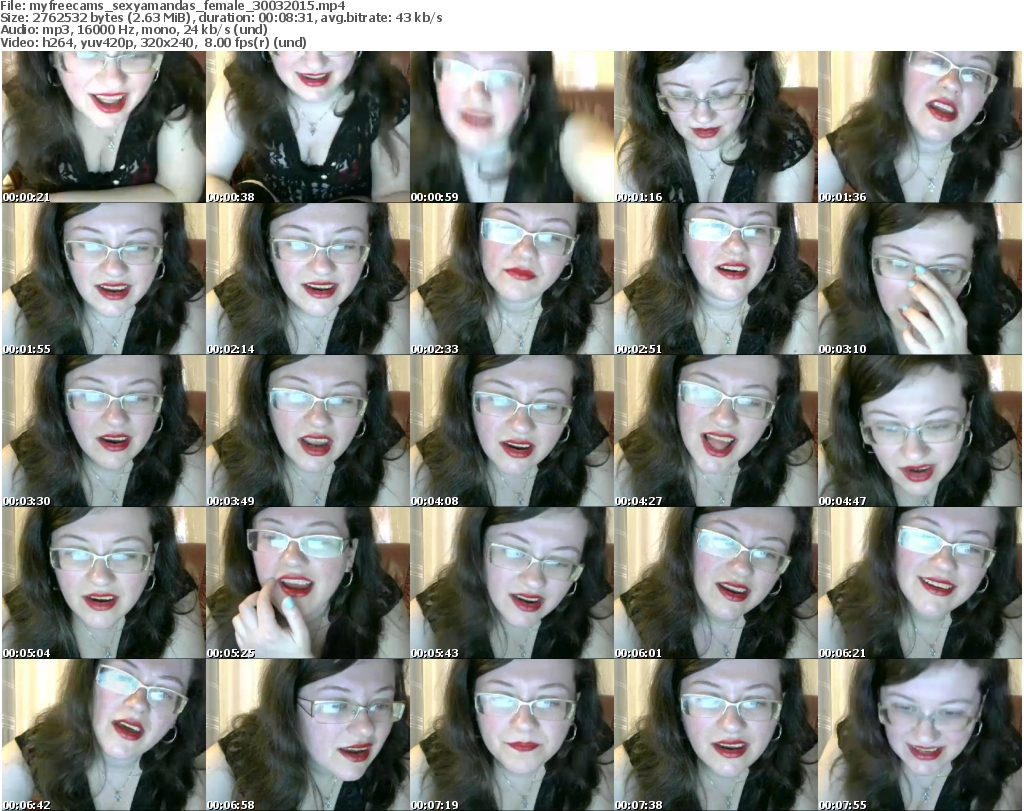
Task: Select the thumbnail stamped 00:03:10
Action: click(x=920, y=279)
